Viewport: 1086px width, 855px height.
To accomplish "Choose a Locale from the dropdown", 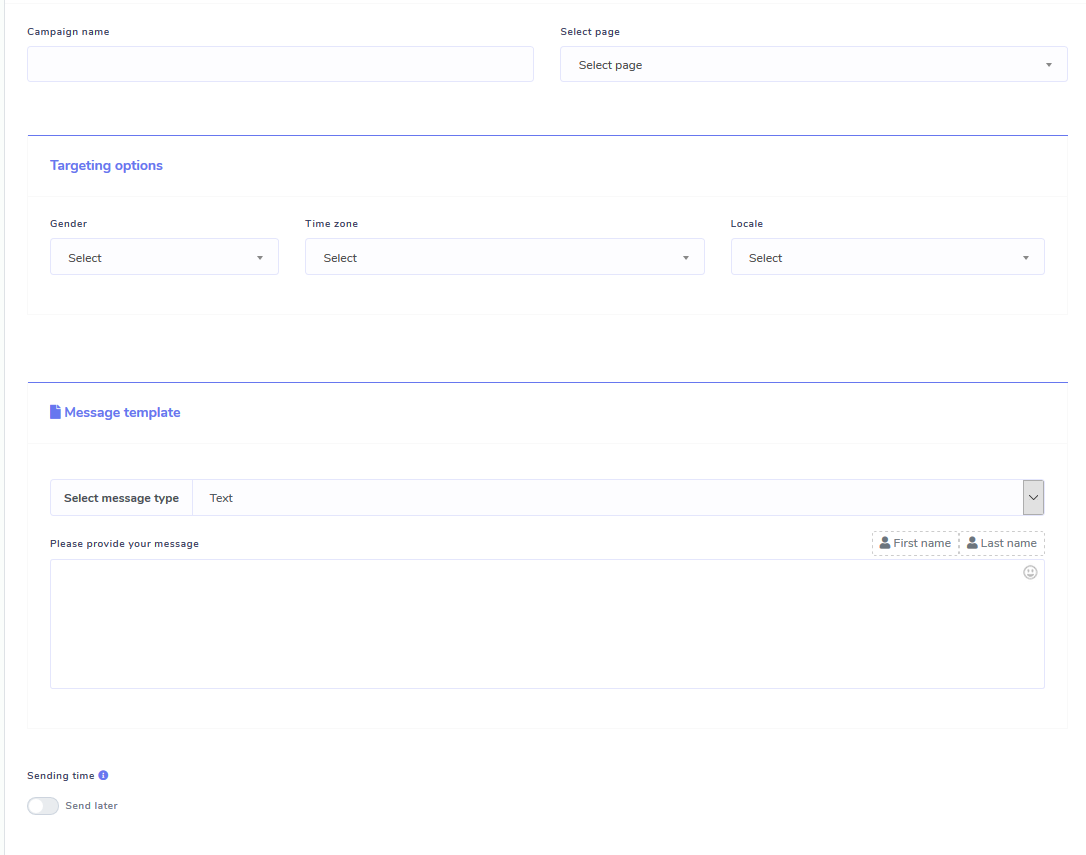I will tap(888, 257).
